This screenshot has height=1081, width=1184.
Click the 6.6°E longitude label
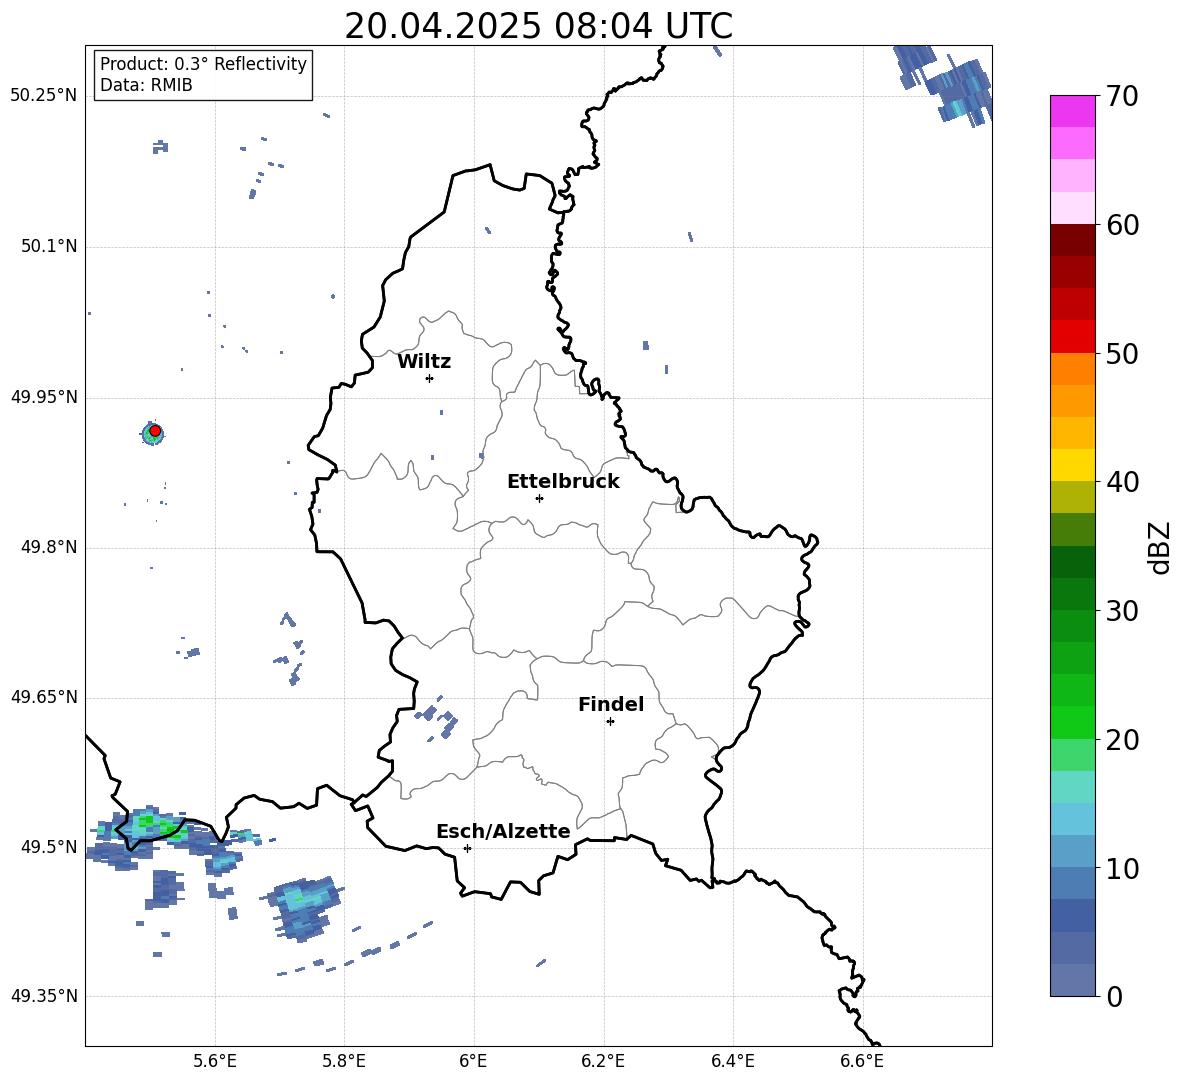tap(862, 1061)
